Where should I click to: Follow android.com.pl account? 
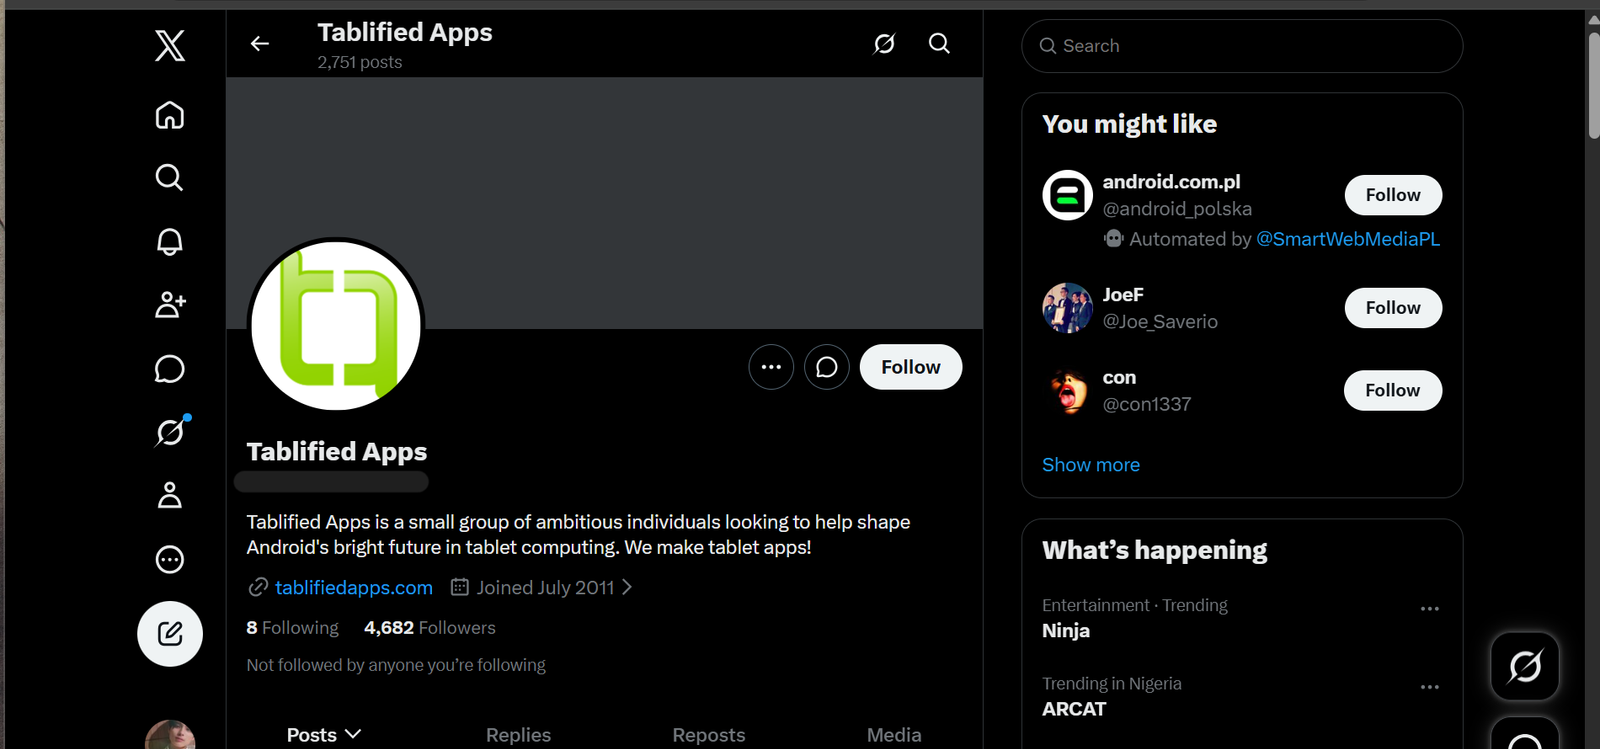1393,195
